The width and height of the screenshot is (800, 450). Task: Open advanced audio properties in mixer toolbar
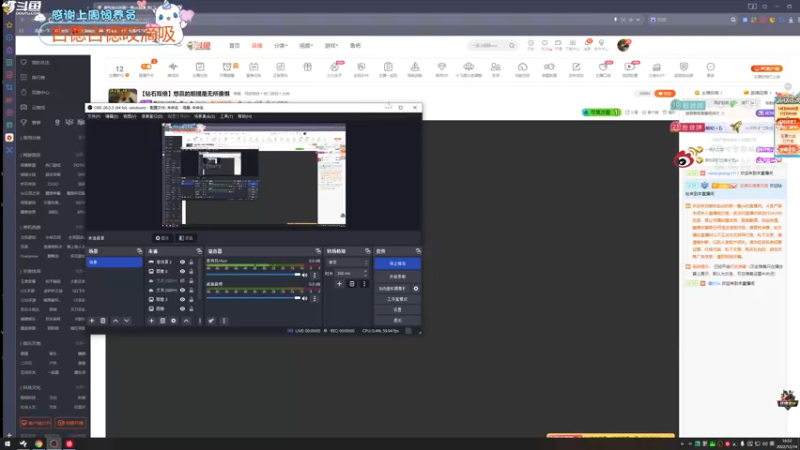point(211,321)
